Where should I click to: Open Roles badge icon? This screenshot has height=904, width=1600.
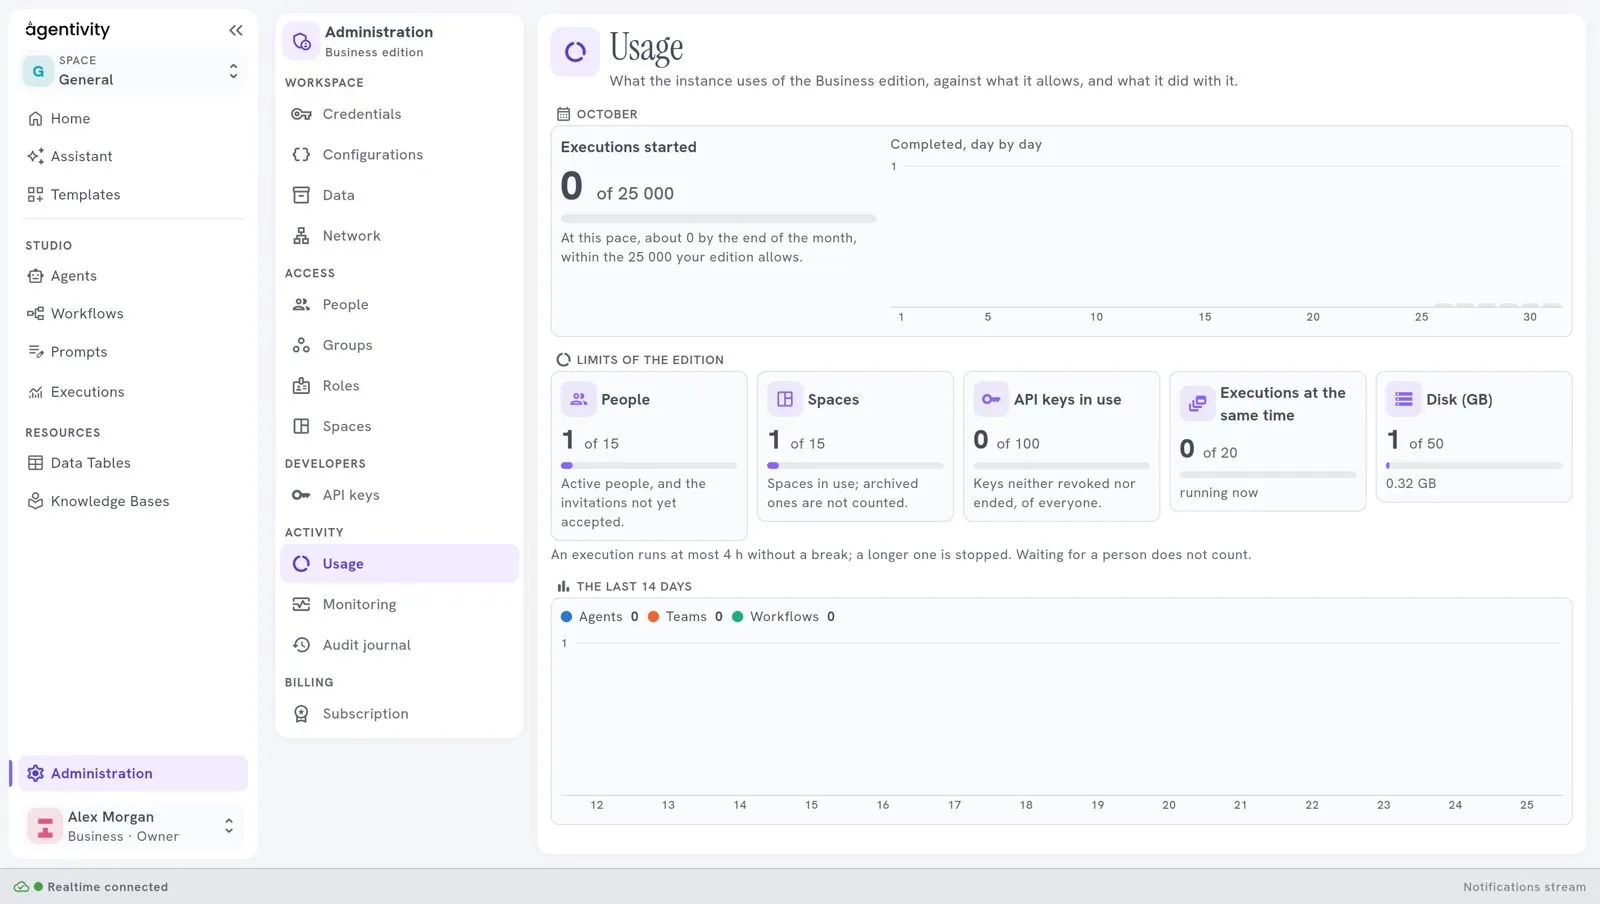coord(301,386)
